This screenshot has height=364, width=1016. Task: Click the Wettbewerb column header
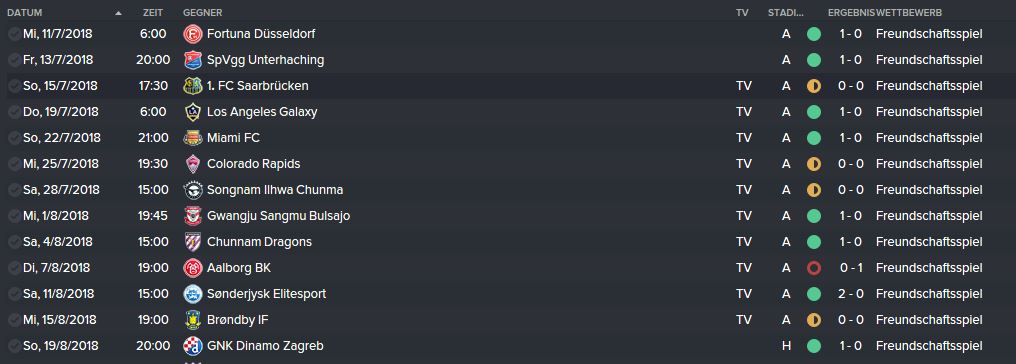pos(908,13)
